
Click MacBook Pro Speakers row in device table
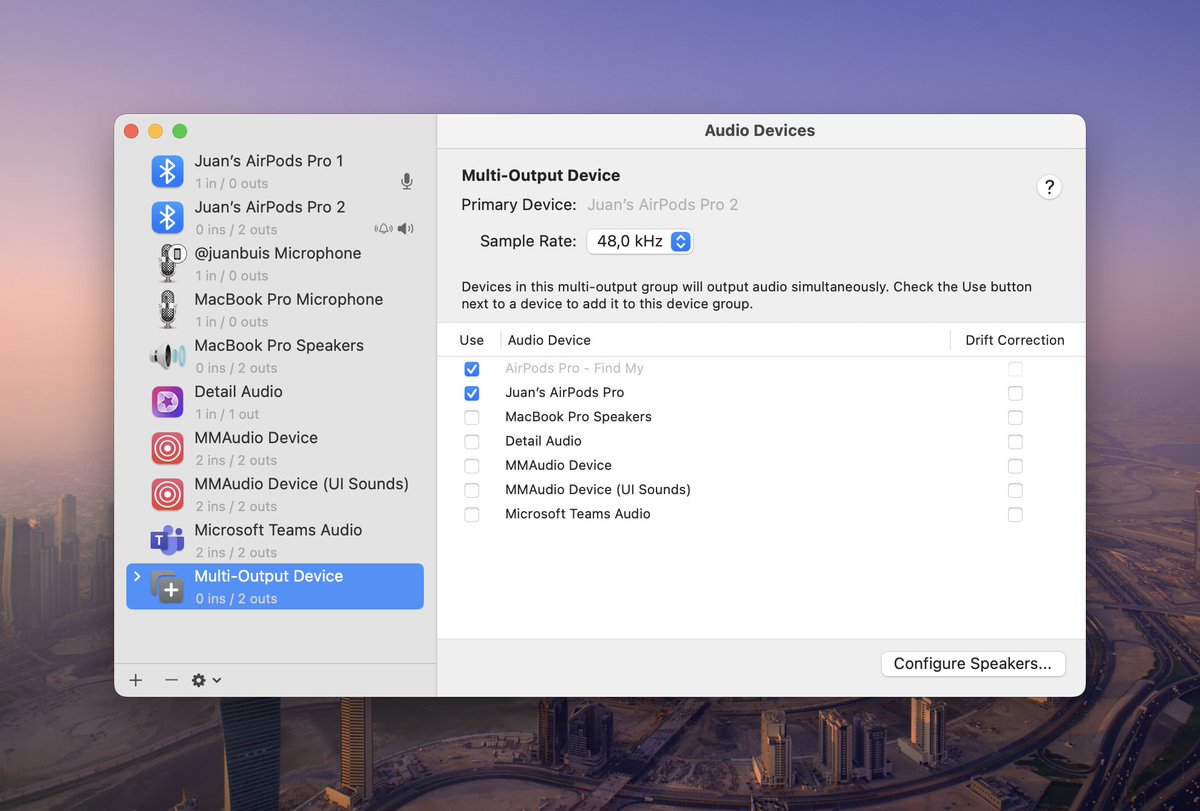click(761, 417)
